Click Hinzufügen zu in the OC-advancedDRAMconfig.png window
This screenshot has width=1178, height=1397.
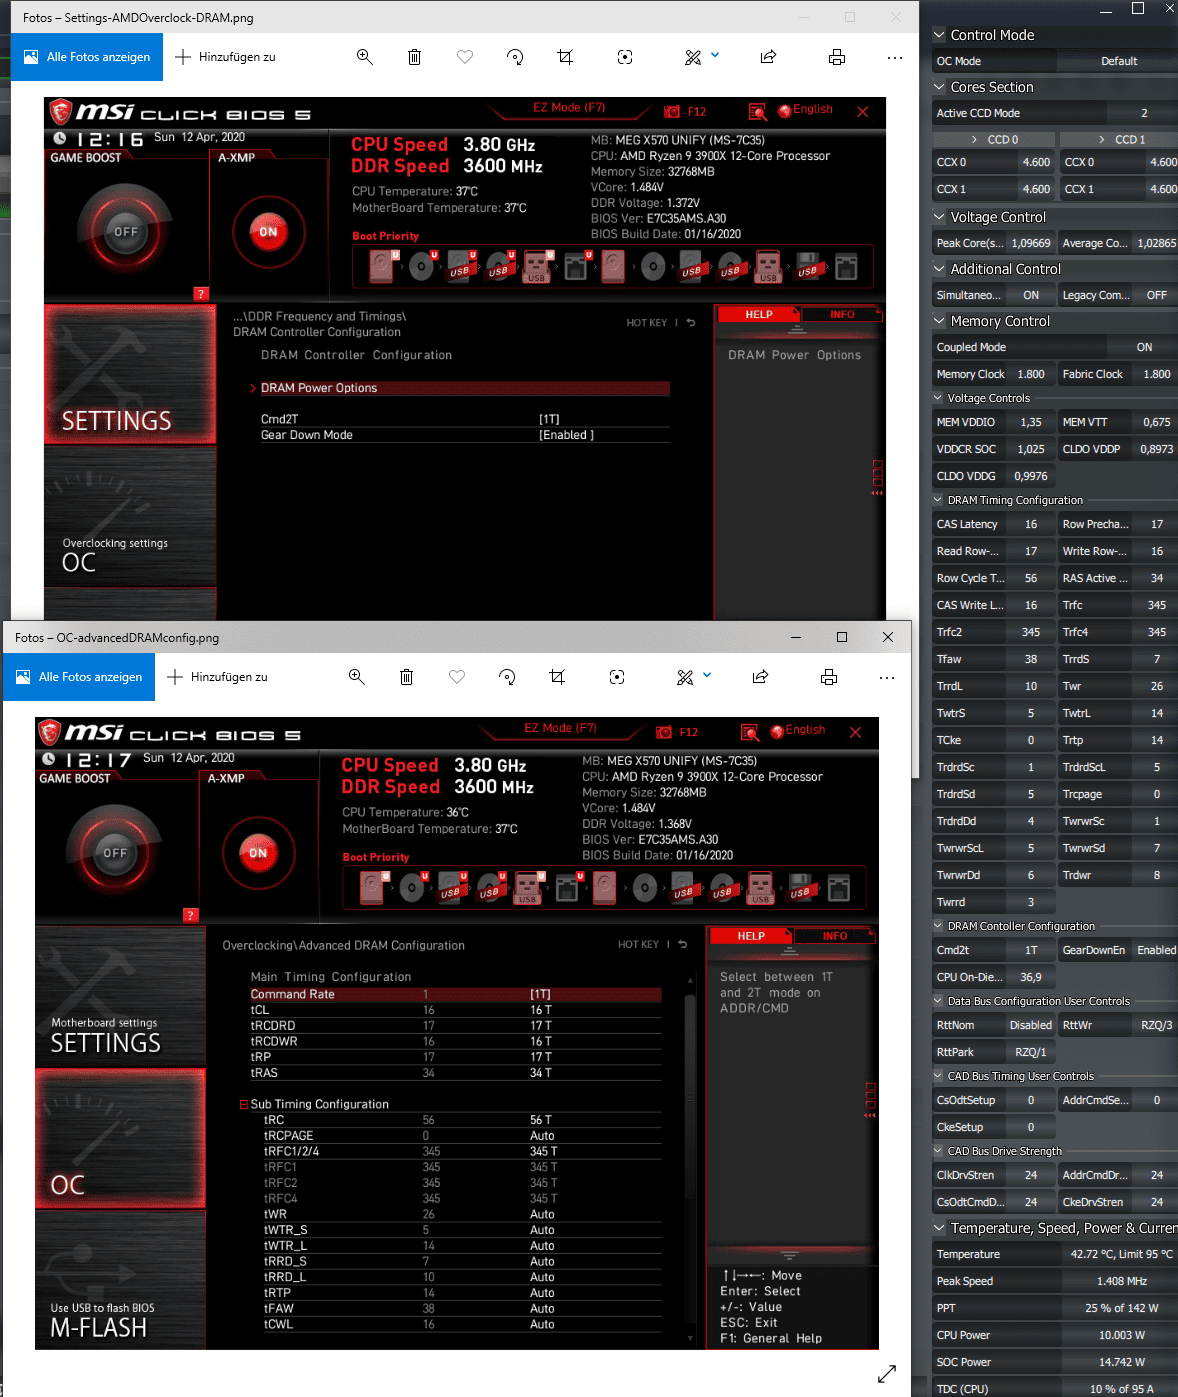(217, 677)
